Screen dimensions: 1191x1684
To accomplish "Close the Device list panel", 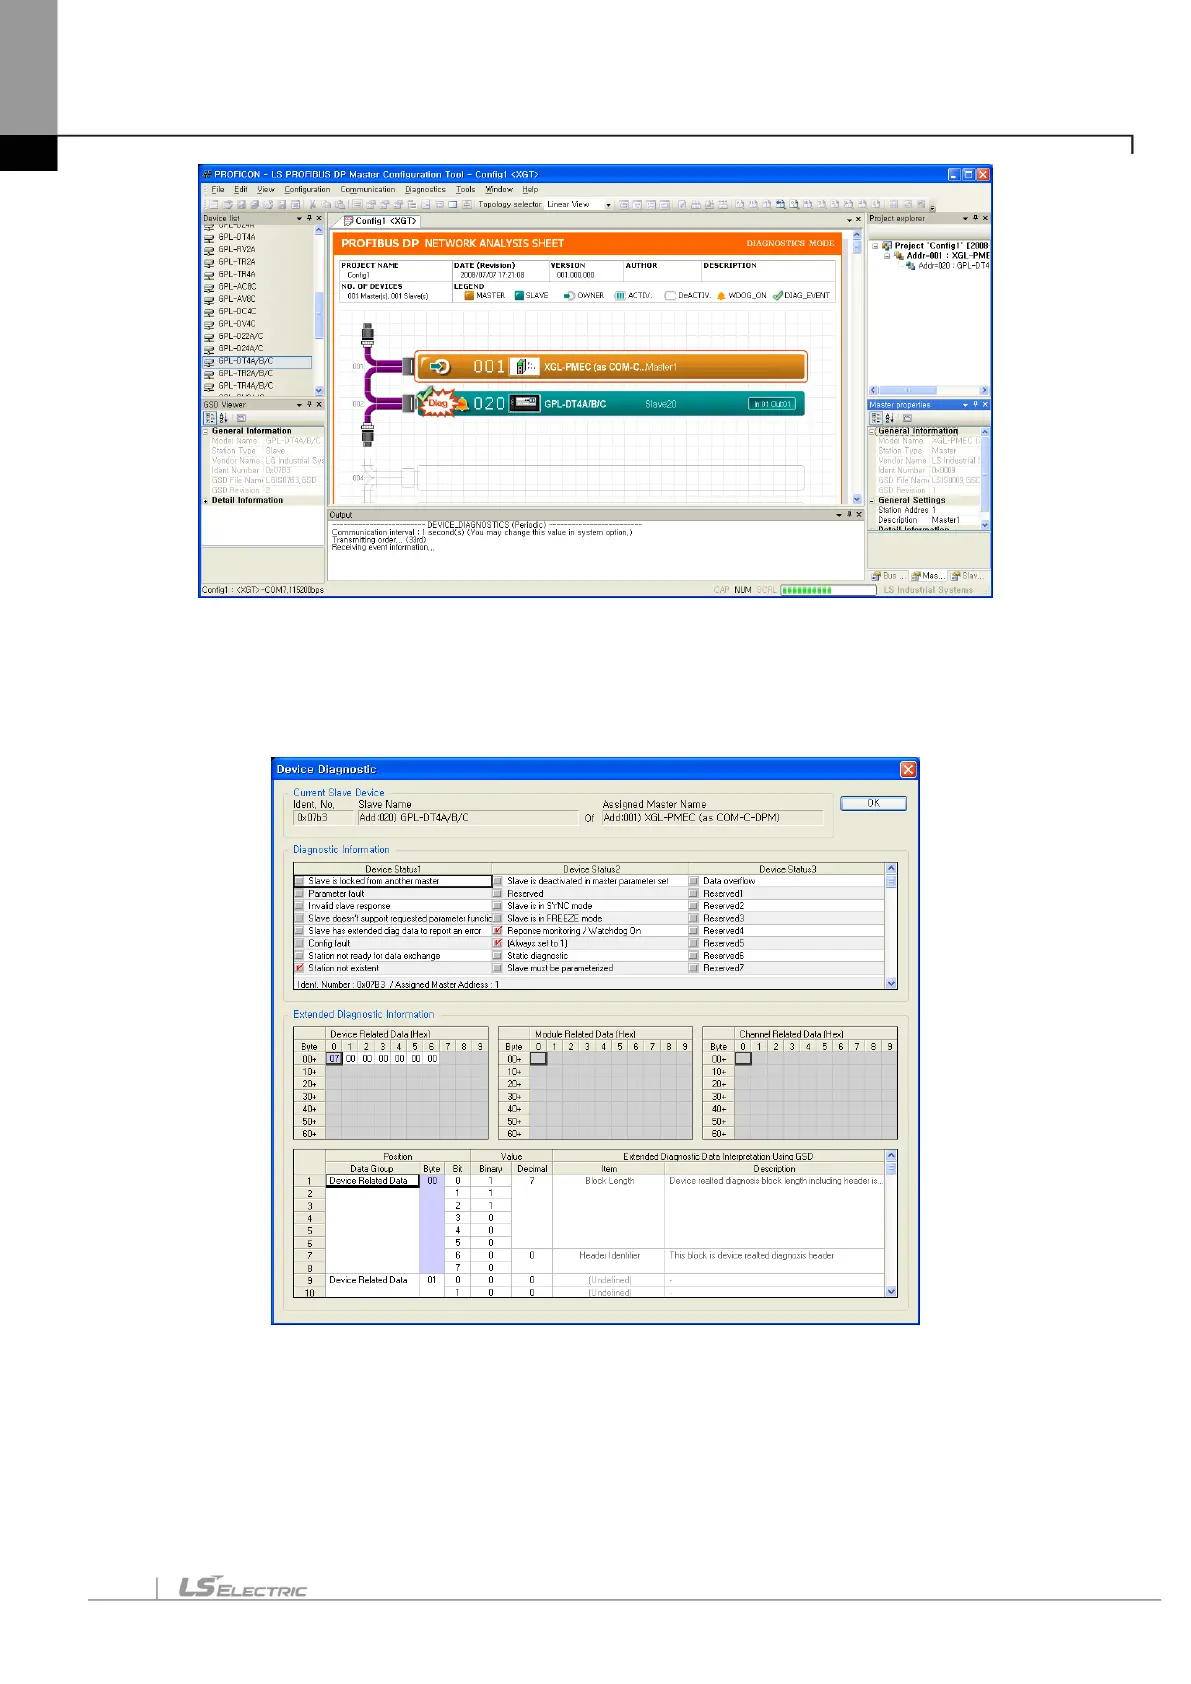I will tap(319, 218).
